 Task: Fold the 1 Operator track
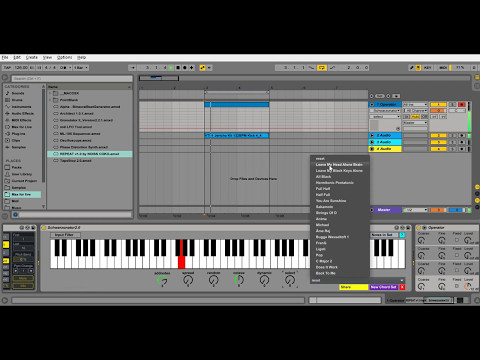[372, 105]
